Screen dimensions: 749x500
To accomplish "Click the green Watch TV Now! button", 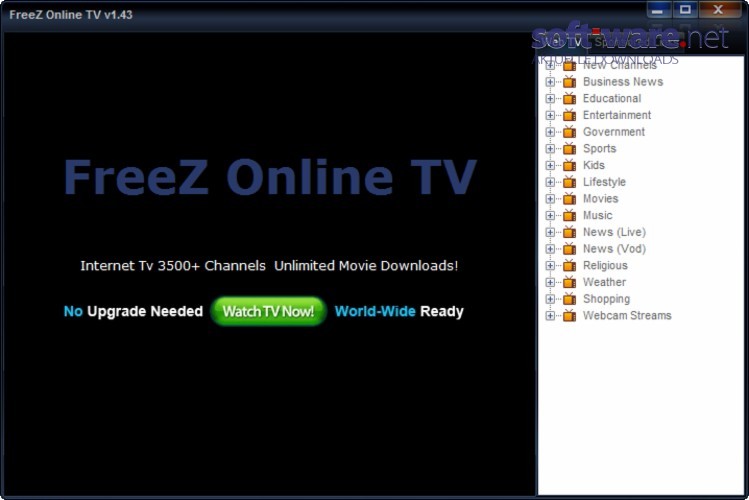I will [x=268, y=311].
